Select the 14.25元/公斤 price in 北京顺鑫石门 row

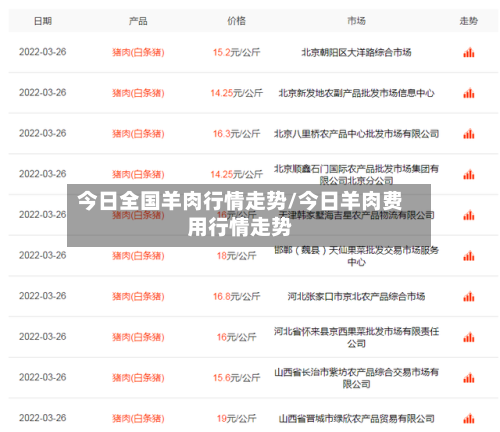tap(236, 174)
